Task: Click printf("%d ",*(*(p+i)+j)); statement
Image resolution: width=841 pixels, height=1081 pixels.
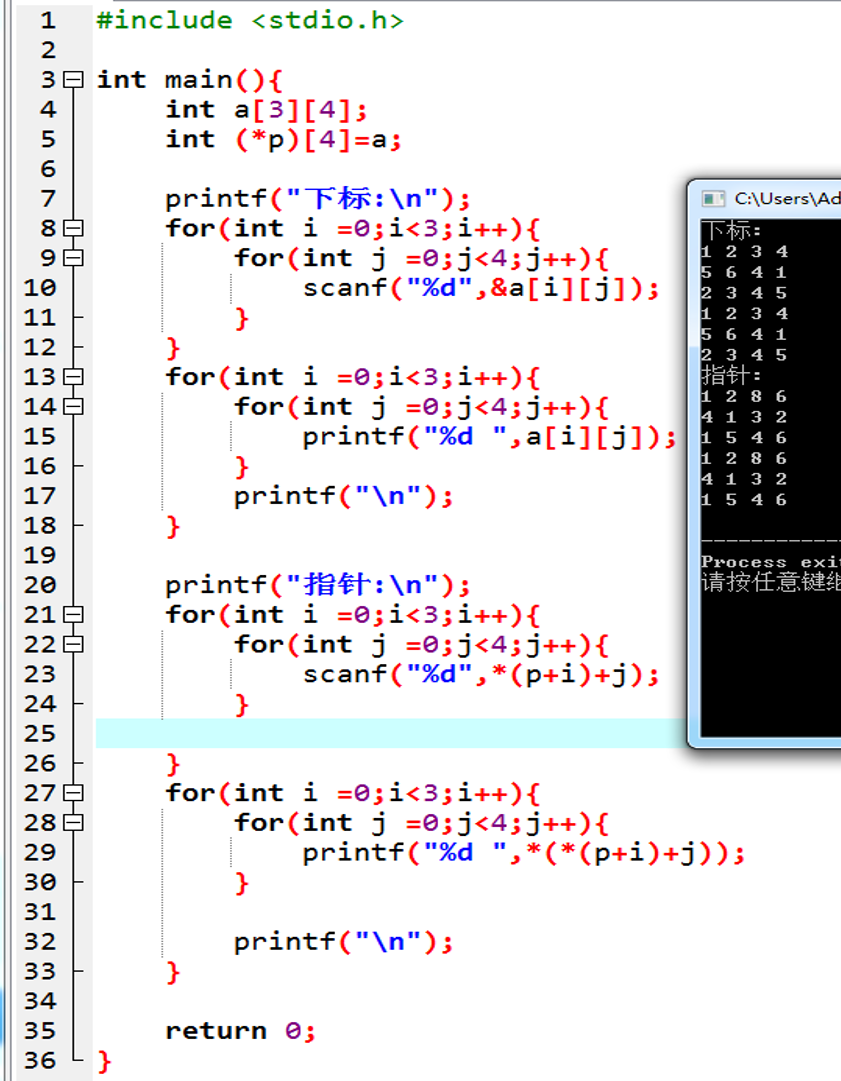Action: [524, 853]
